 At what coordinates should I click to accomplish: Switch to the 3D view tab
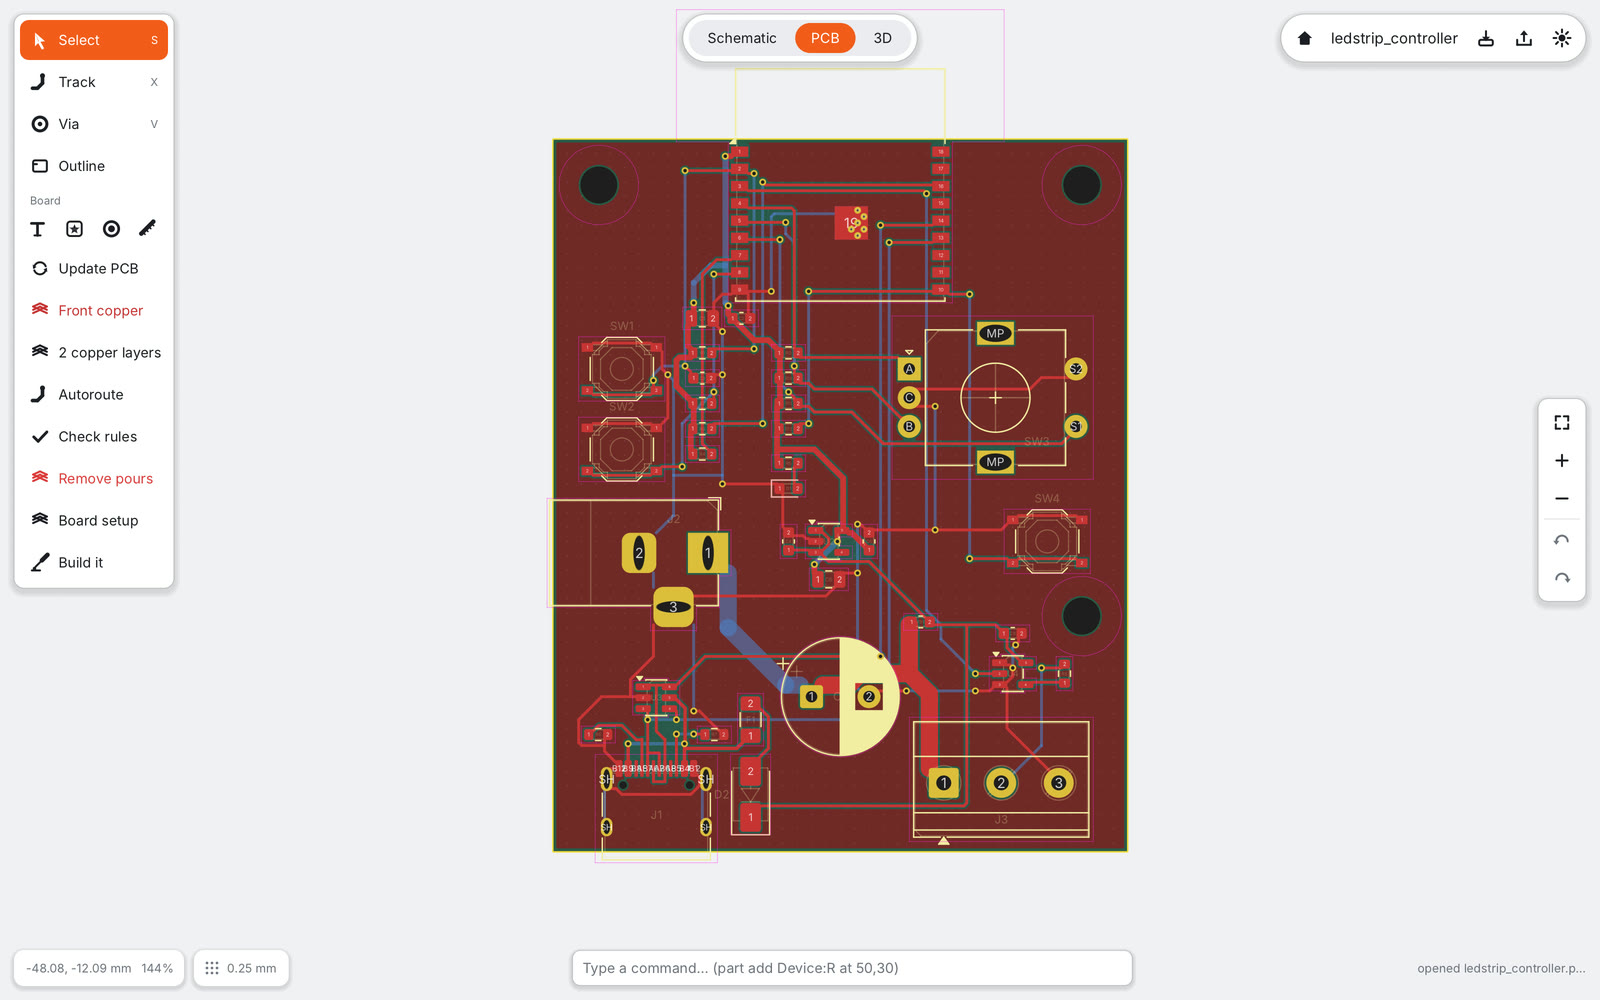883,38
